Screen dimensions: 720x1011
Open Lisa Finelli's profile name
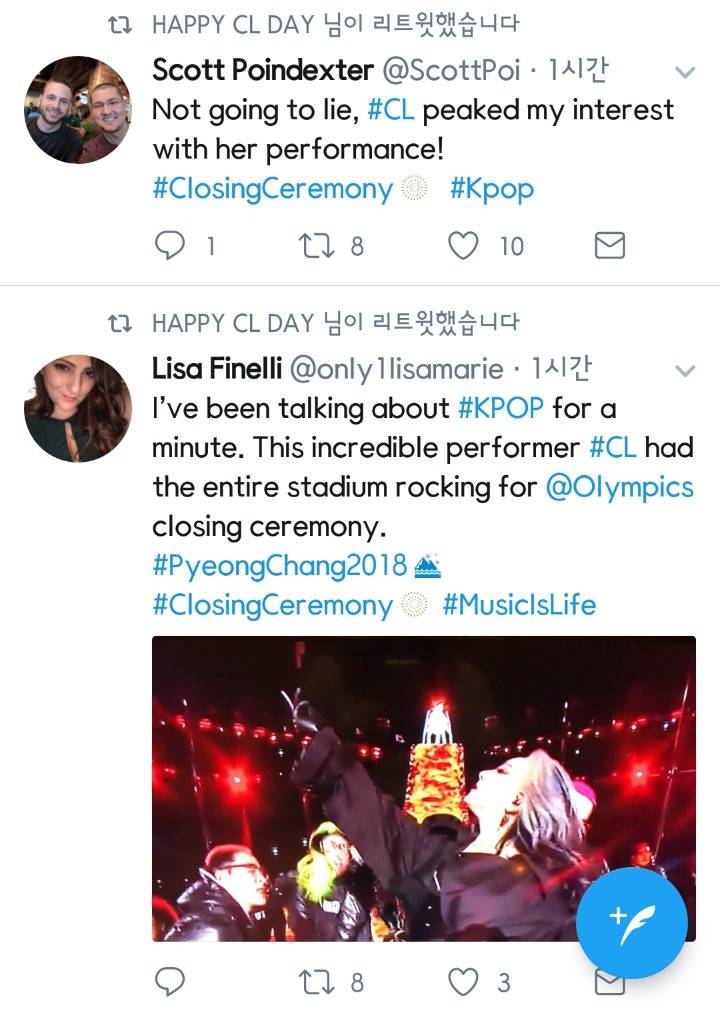(216, 369)
